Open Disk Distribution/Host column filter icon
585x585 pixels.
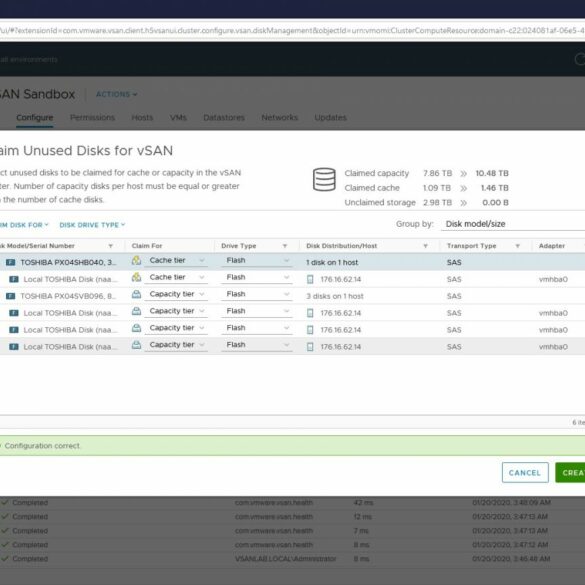point(425,246)
